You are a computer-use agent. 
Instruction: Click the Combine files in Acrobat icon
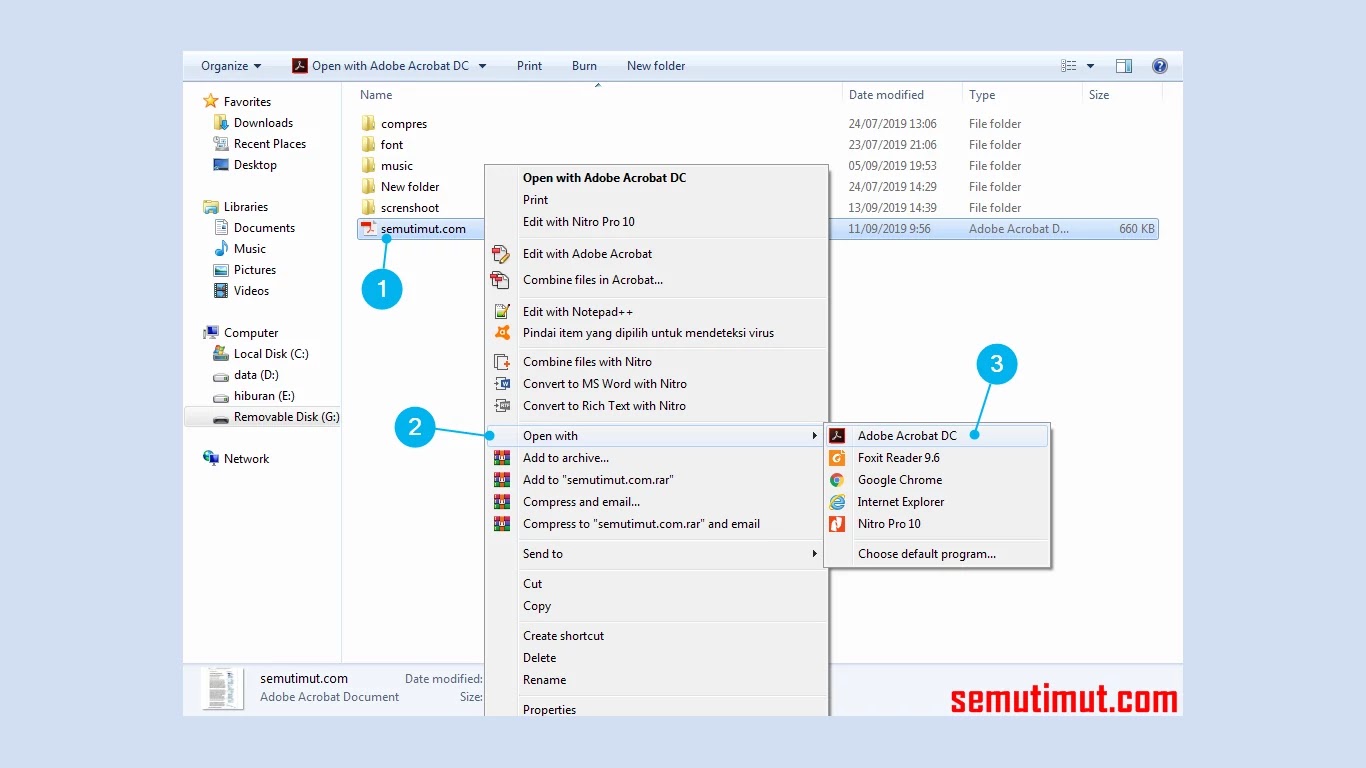point(501,280)
